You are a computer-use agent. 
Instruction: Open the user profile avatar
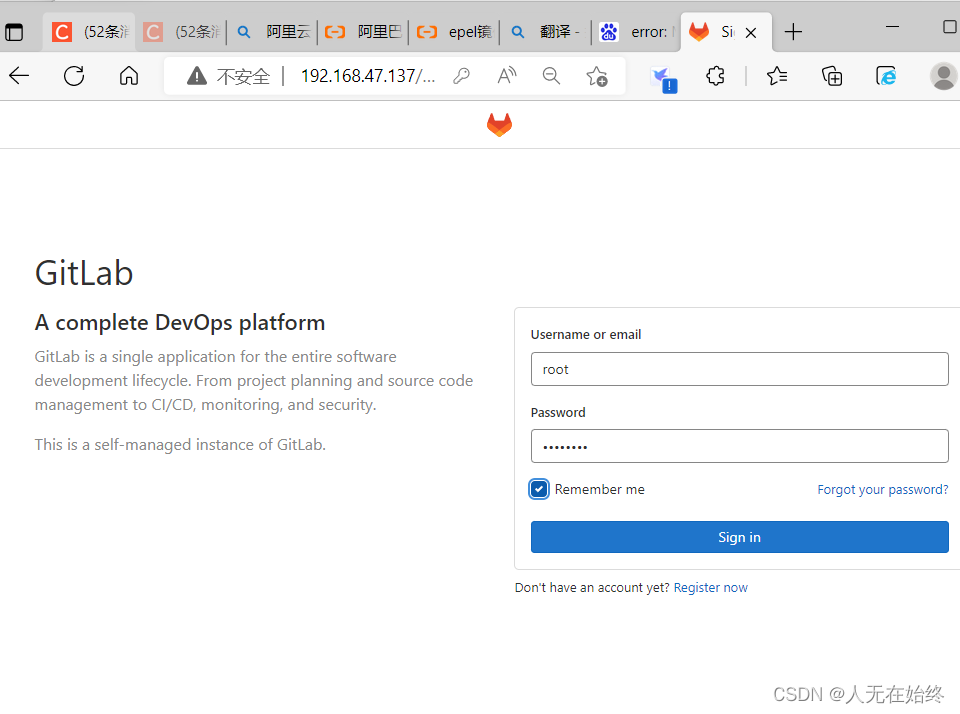[x=943, y=76]
